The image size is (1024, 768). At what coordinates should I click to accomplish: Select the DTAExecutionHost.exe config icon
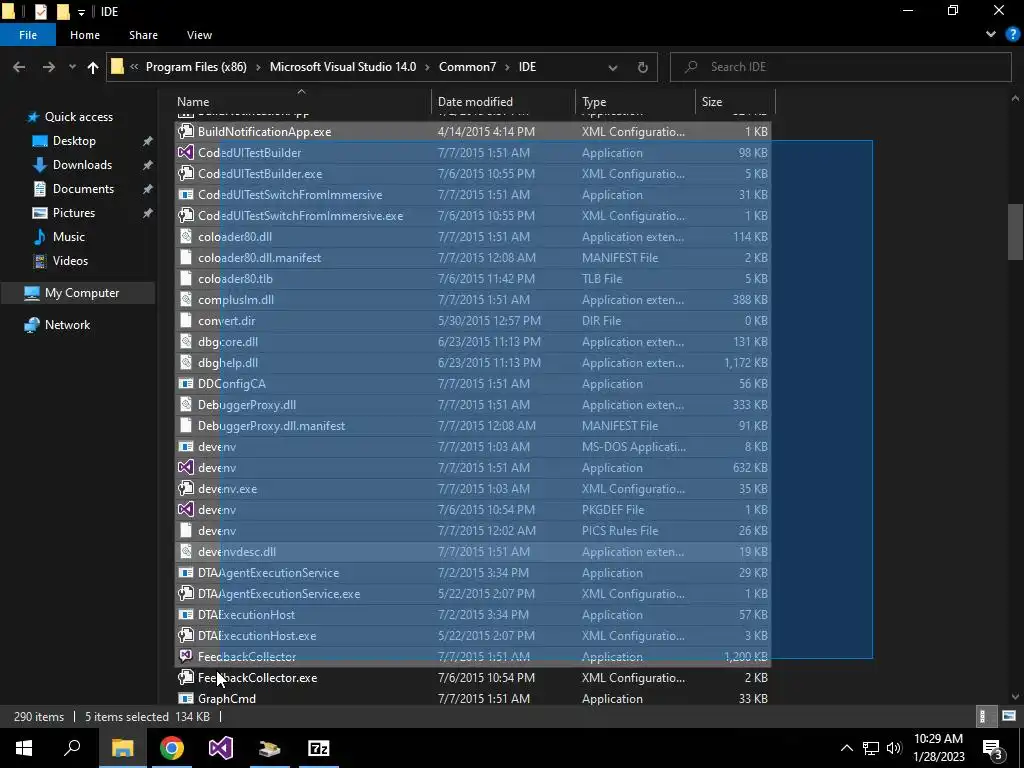(x=185, y=635)
